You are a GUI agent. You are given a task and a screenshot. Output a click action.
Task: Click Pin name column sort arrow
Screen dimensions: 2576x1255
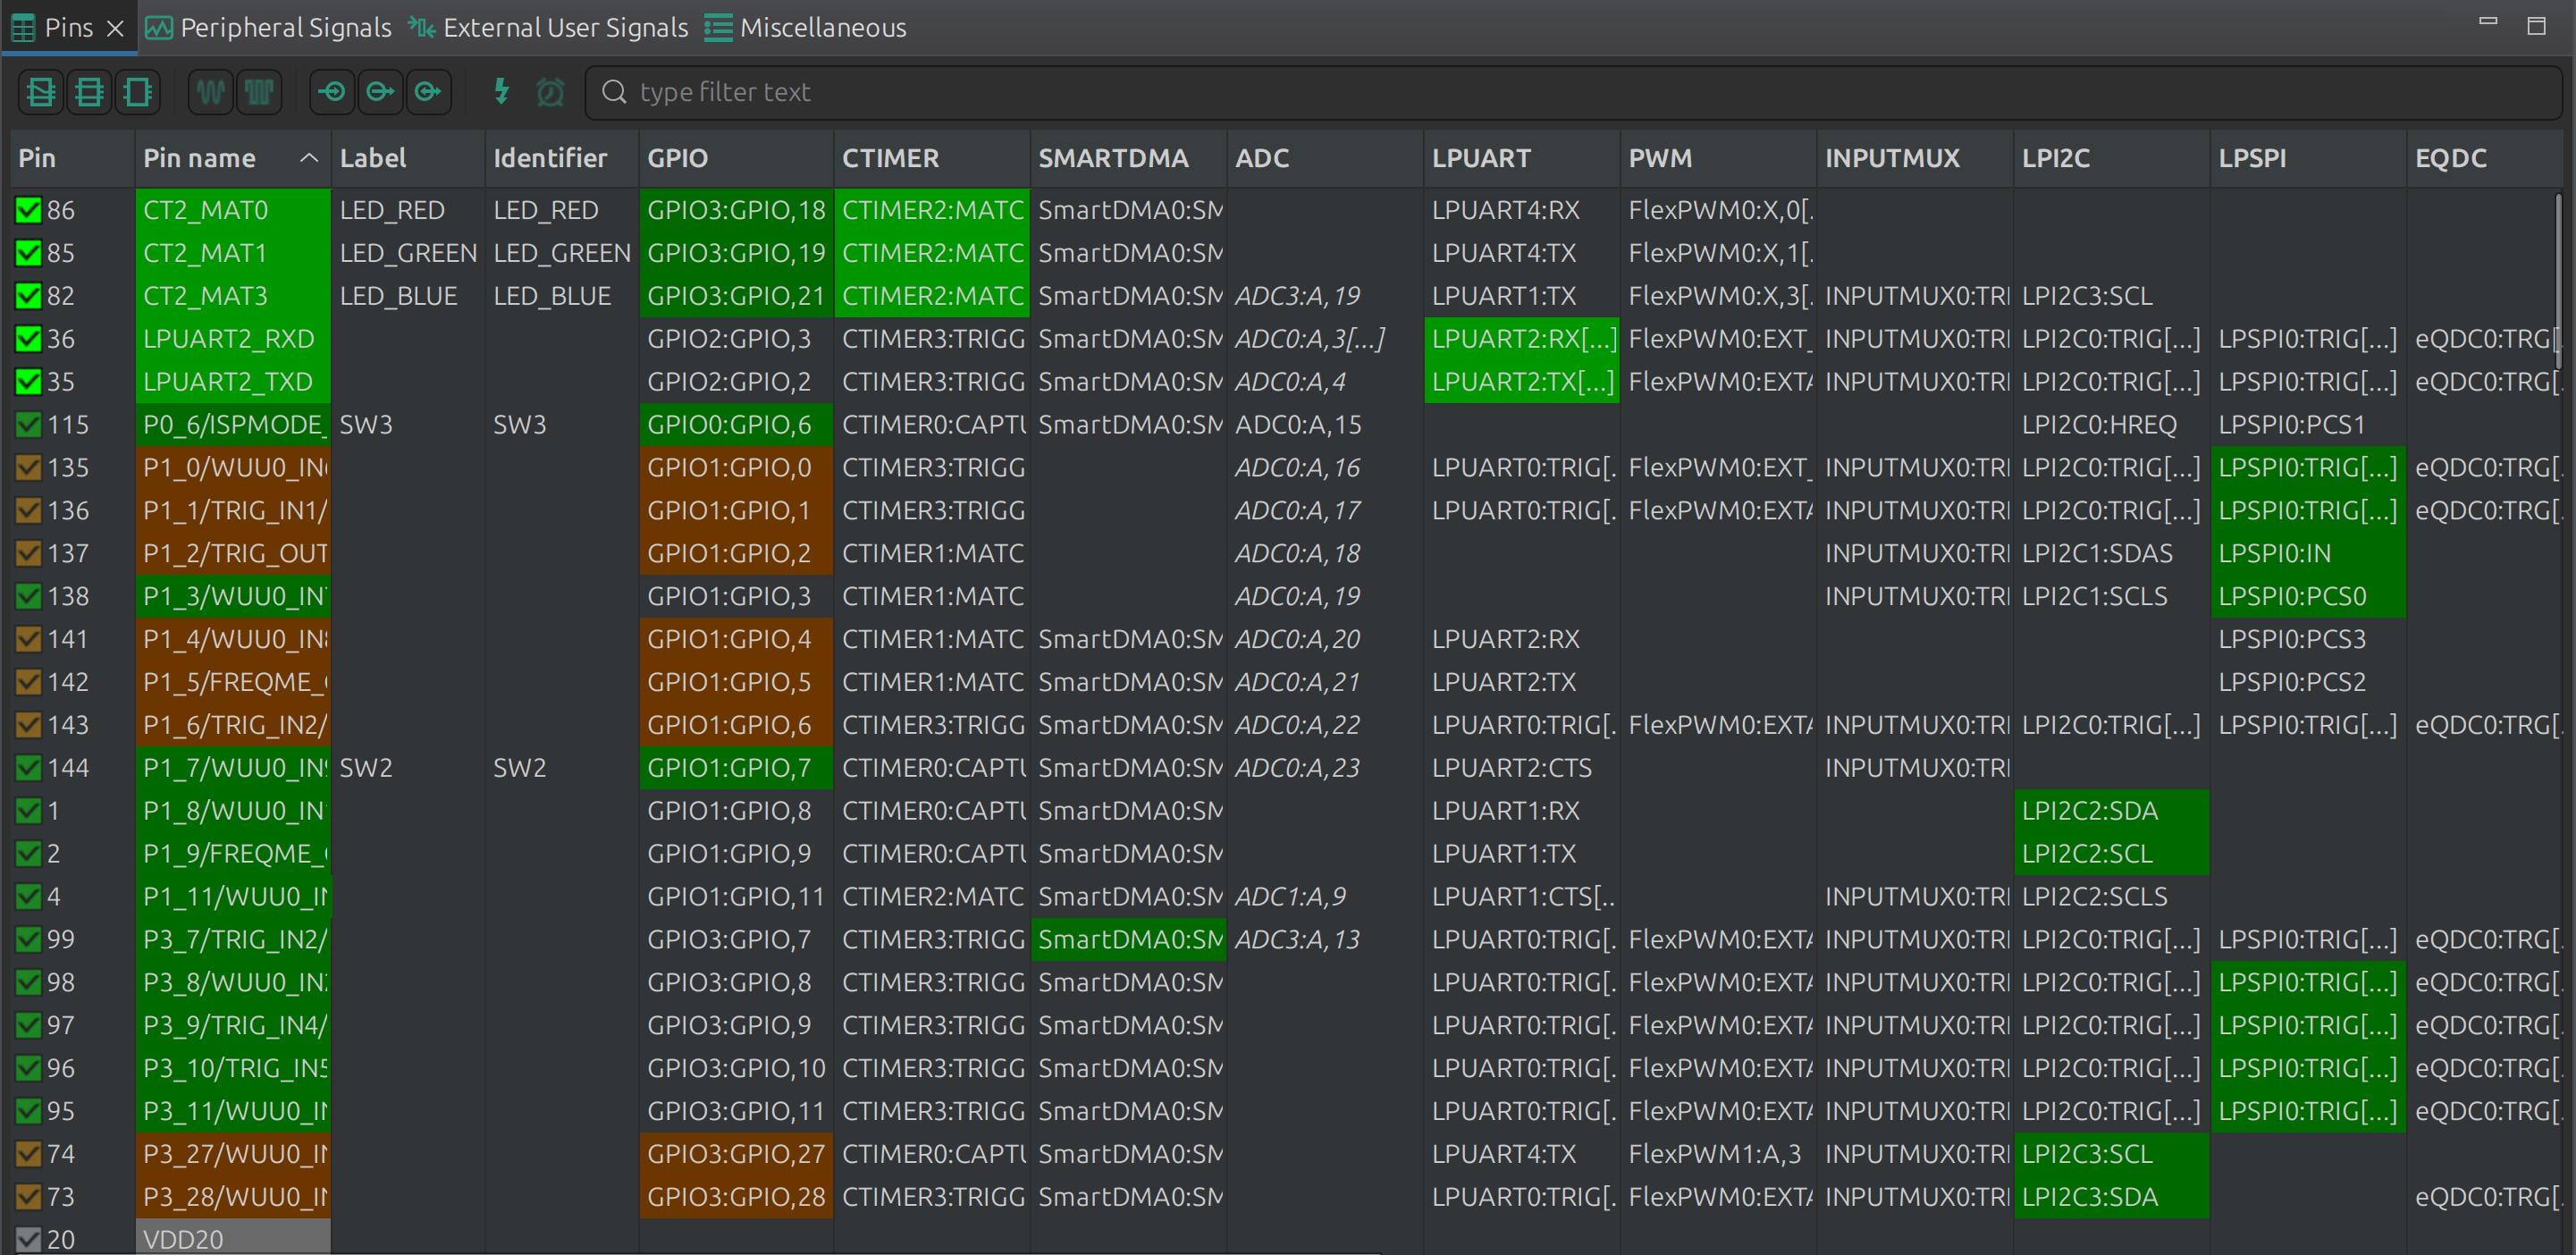point(309,158)
